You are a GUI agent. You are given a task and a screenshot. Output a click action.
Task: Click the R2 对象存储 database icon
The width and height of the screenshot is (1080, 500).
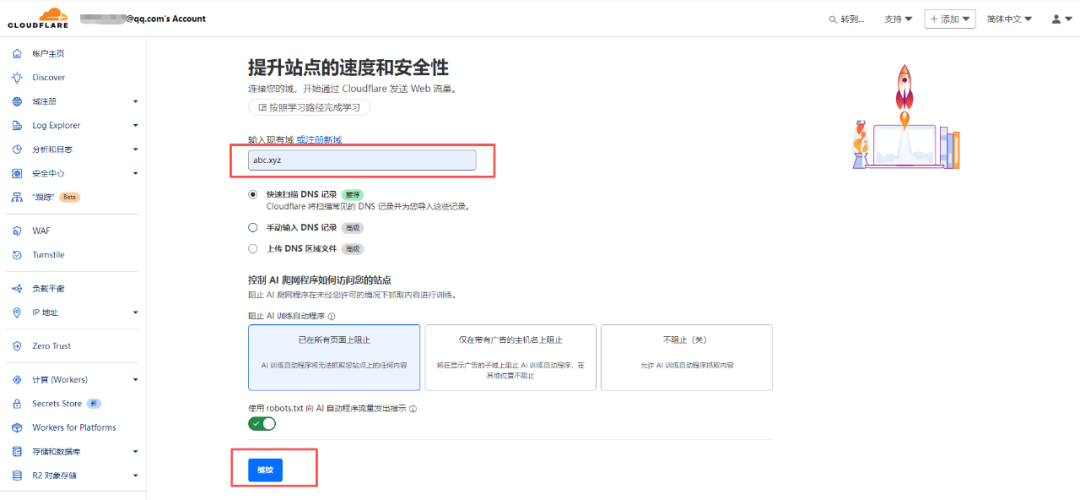17,475
